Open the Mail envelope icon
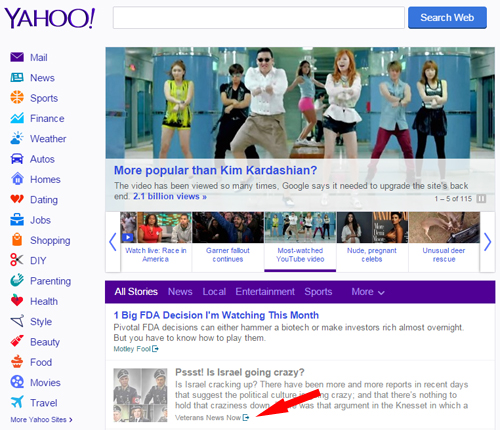 click(17, 57)
